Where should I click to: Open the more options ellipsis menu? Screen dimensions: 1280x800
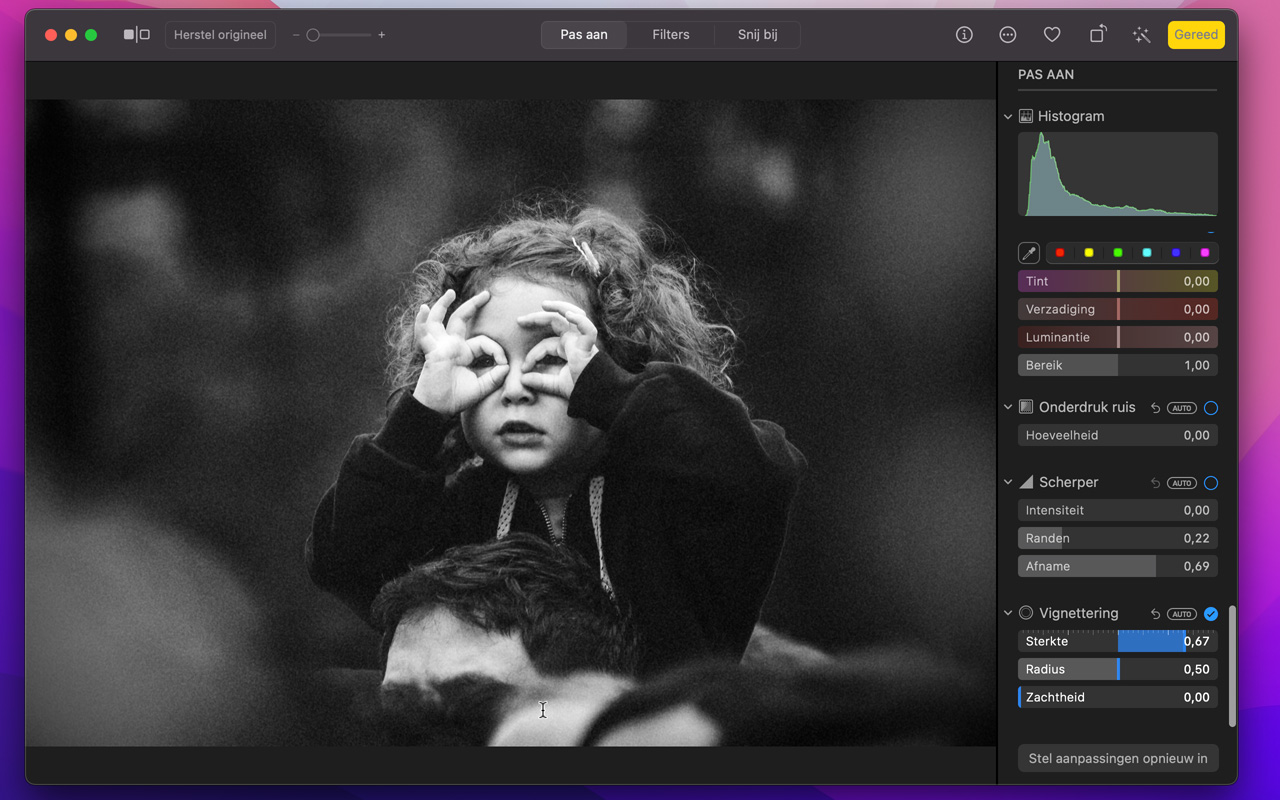tap(1008, 35)
